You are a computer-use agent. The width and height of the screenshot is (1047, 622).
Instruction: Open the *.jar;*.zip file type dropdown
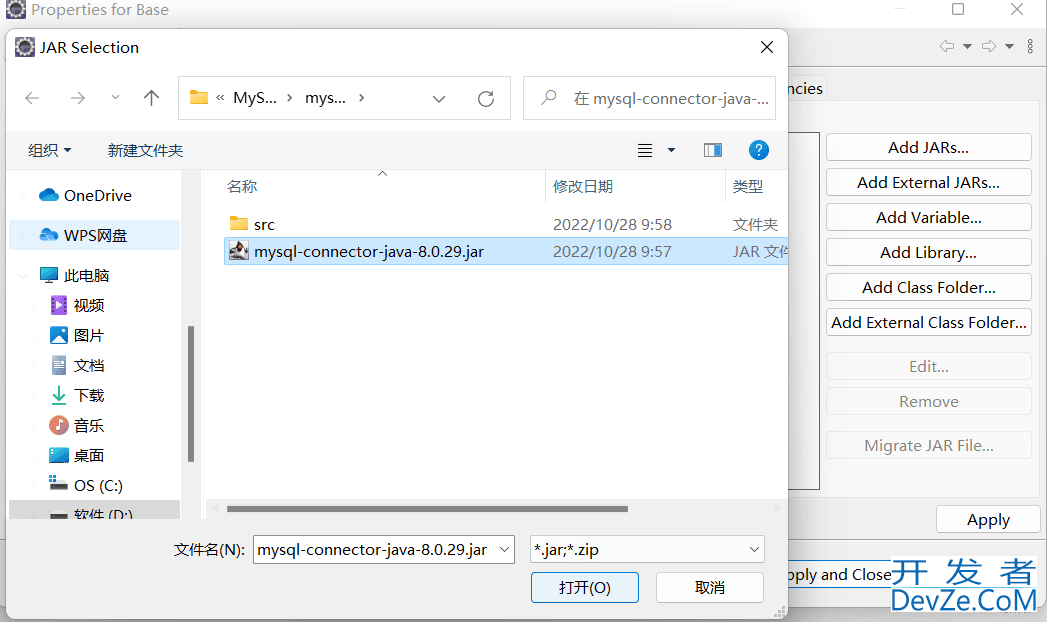(x=648, y=549)
